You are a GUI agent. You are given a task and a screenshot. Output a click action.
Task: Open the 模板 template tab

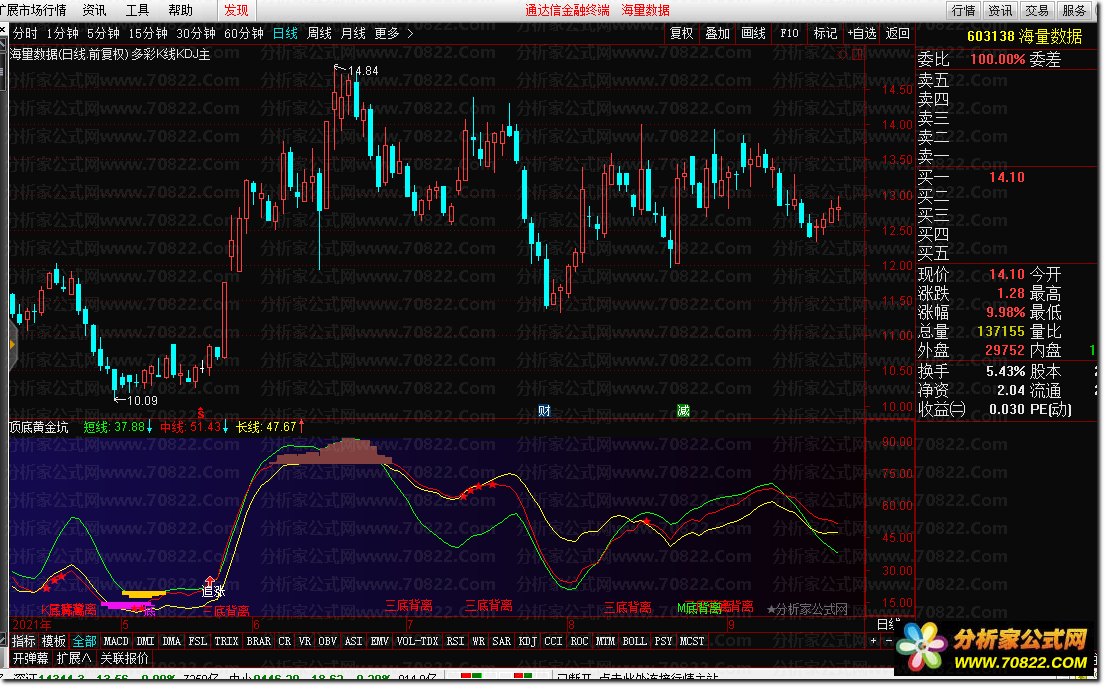(x=54, y=641)
